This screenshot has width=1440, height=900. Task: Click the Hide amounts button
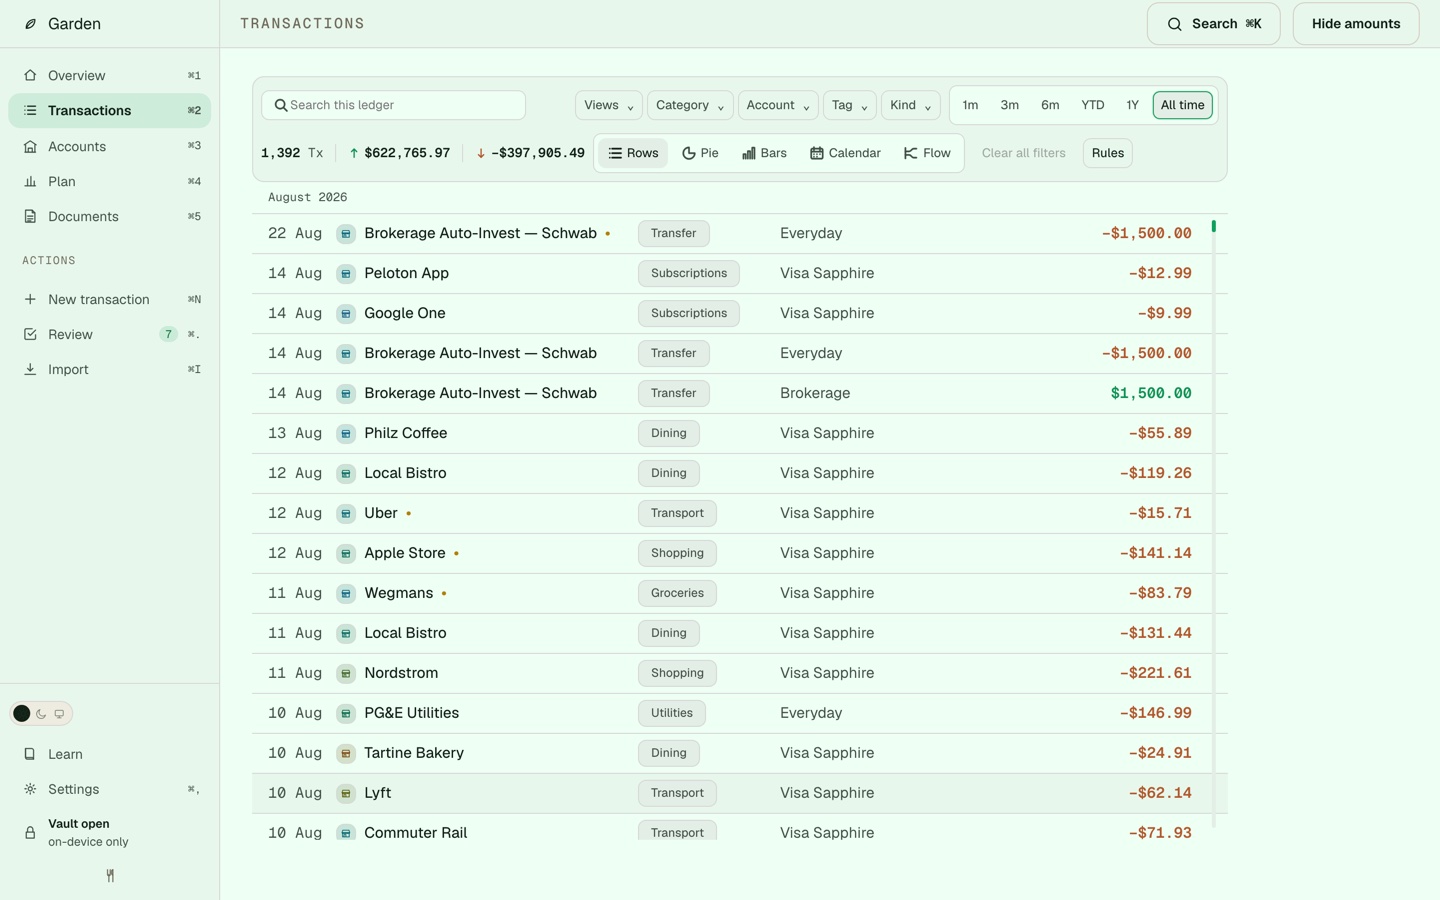click(1356, 24)
